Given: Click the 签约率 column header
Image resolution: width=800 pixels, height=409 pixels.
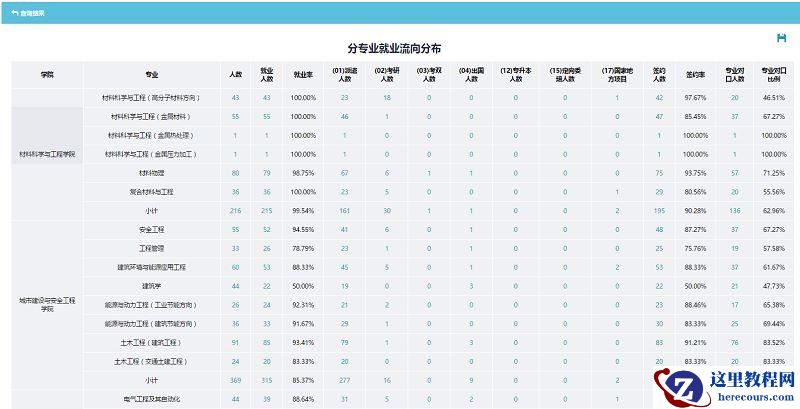Looking at the screenshot, I should pos(695,74).
